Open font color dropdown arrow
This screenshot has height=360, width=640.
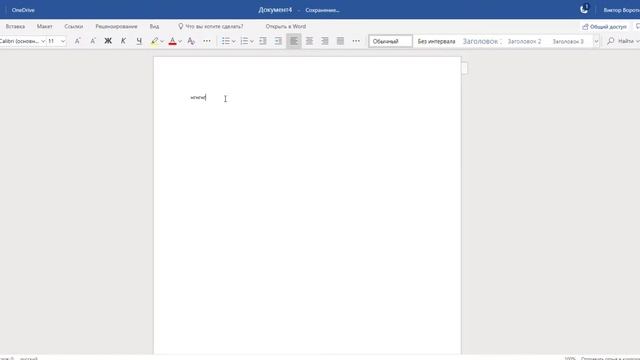180,41
